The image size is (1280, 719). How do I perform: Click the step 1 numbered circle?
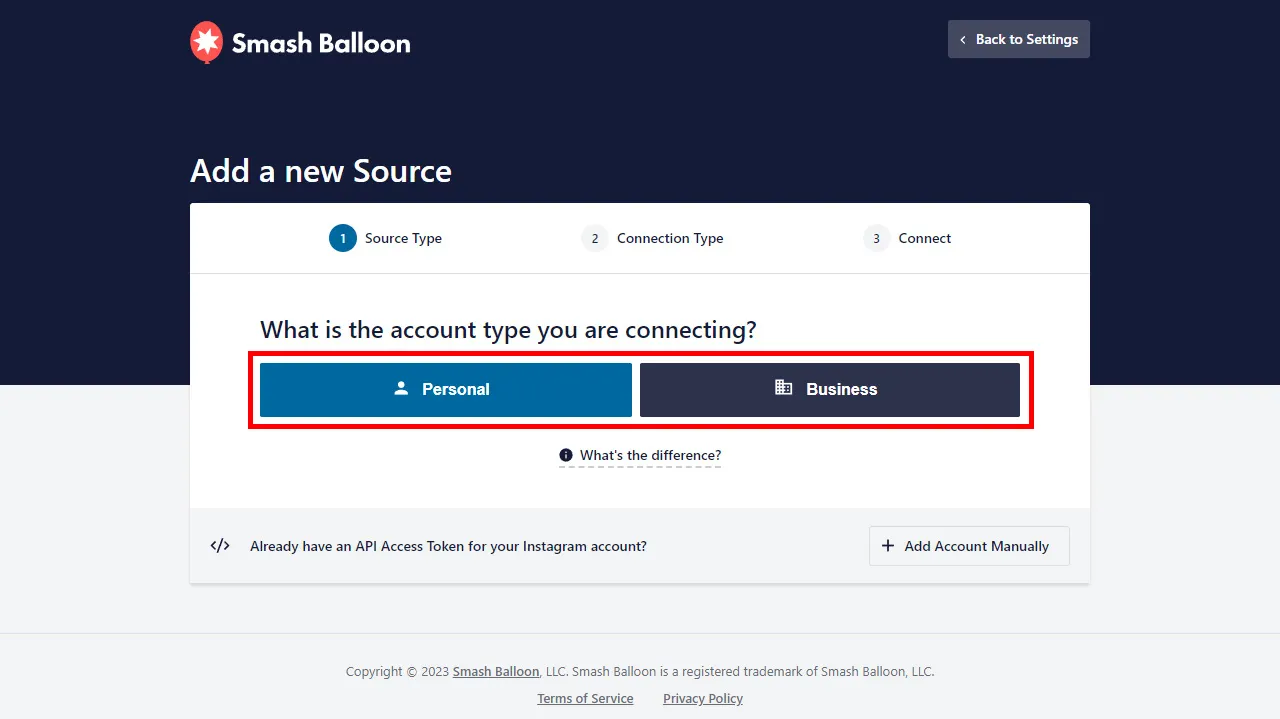click(343, 238)
